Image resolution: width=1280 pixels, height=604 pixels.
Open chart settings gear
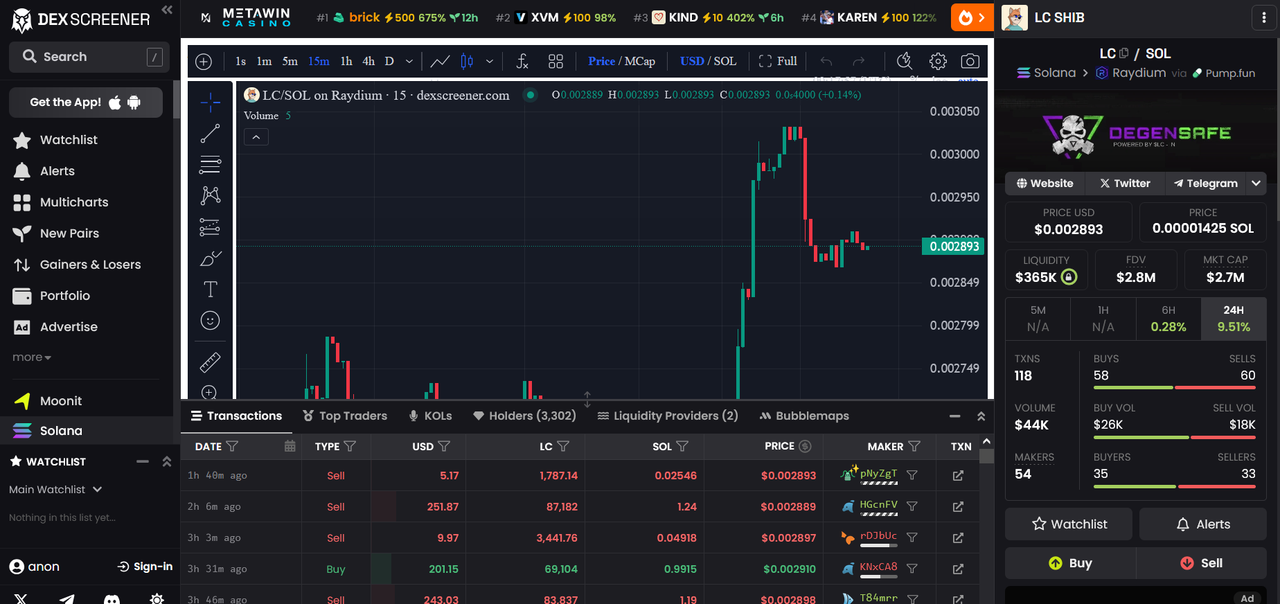938,61
